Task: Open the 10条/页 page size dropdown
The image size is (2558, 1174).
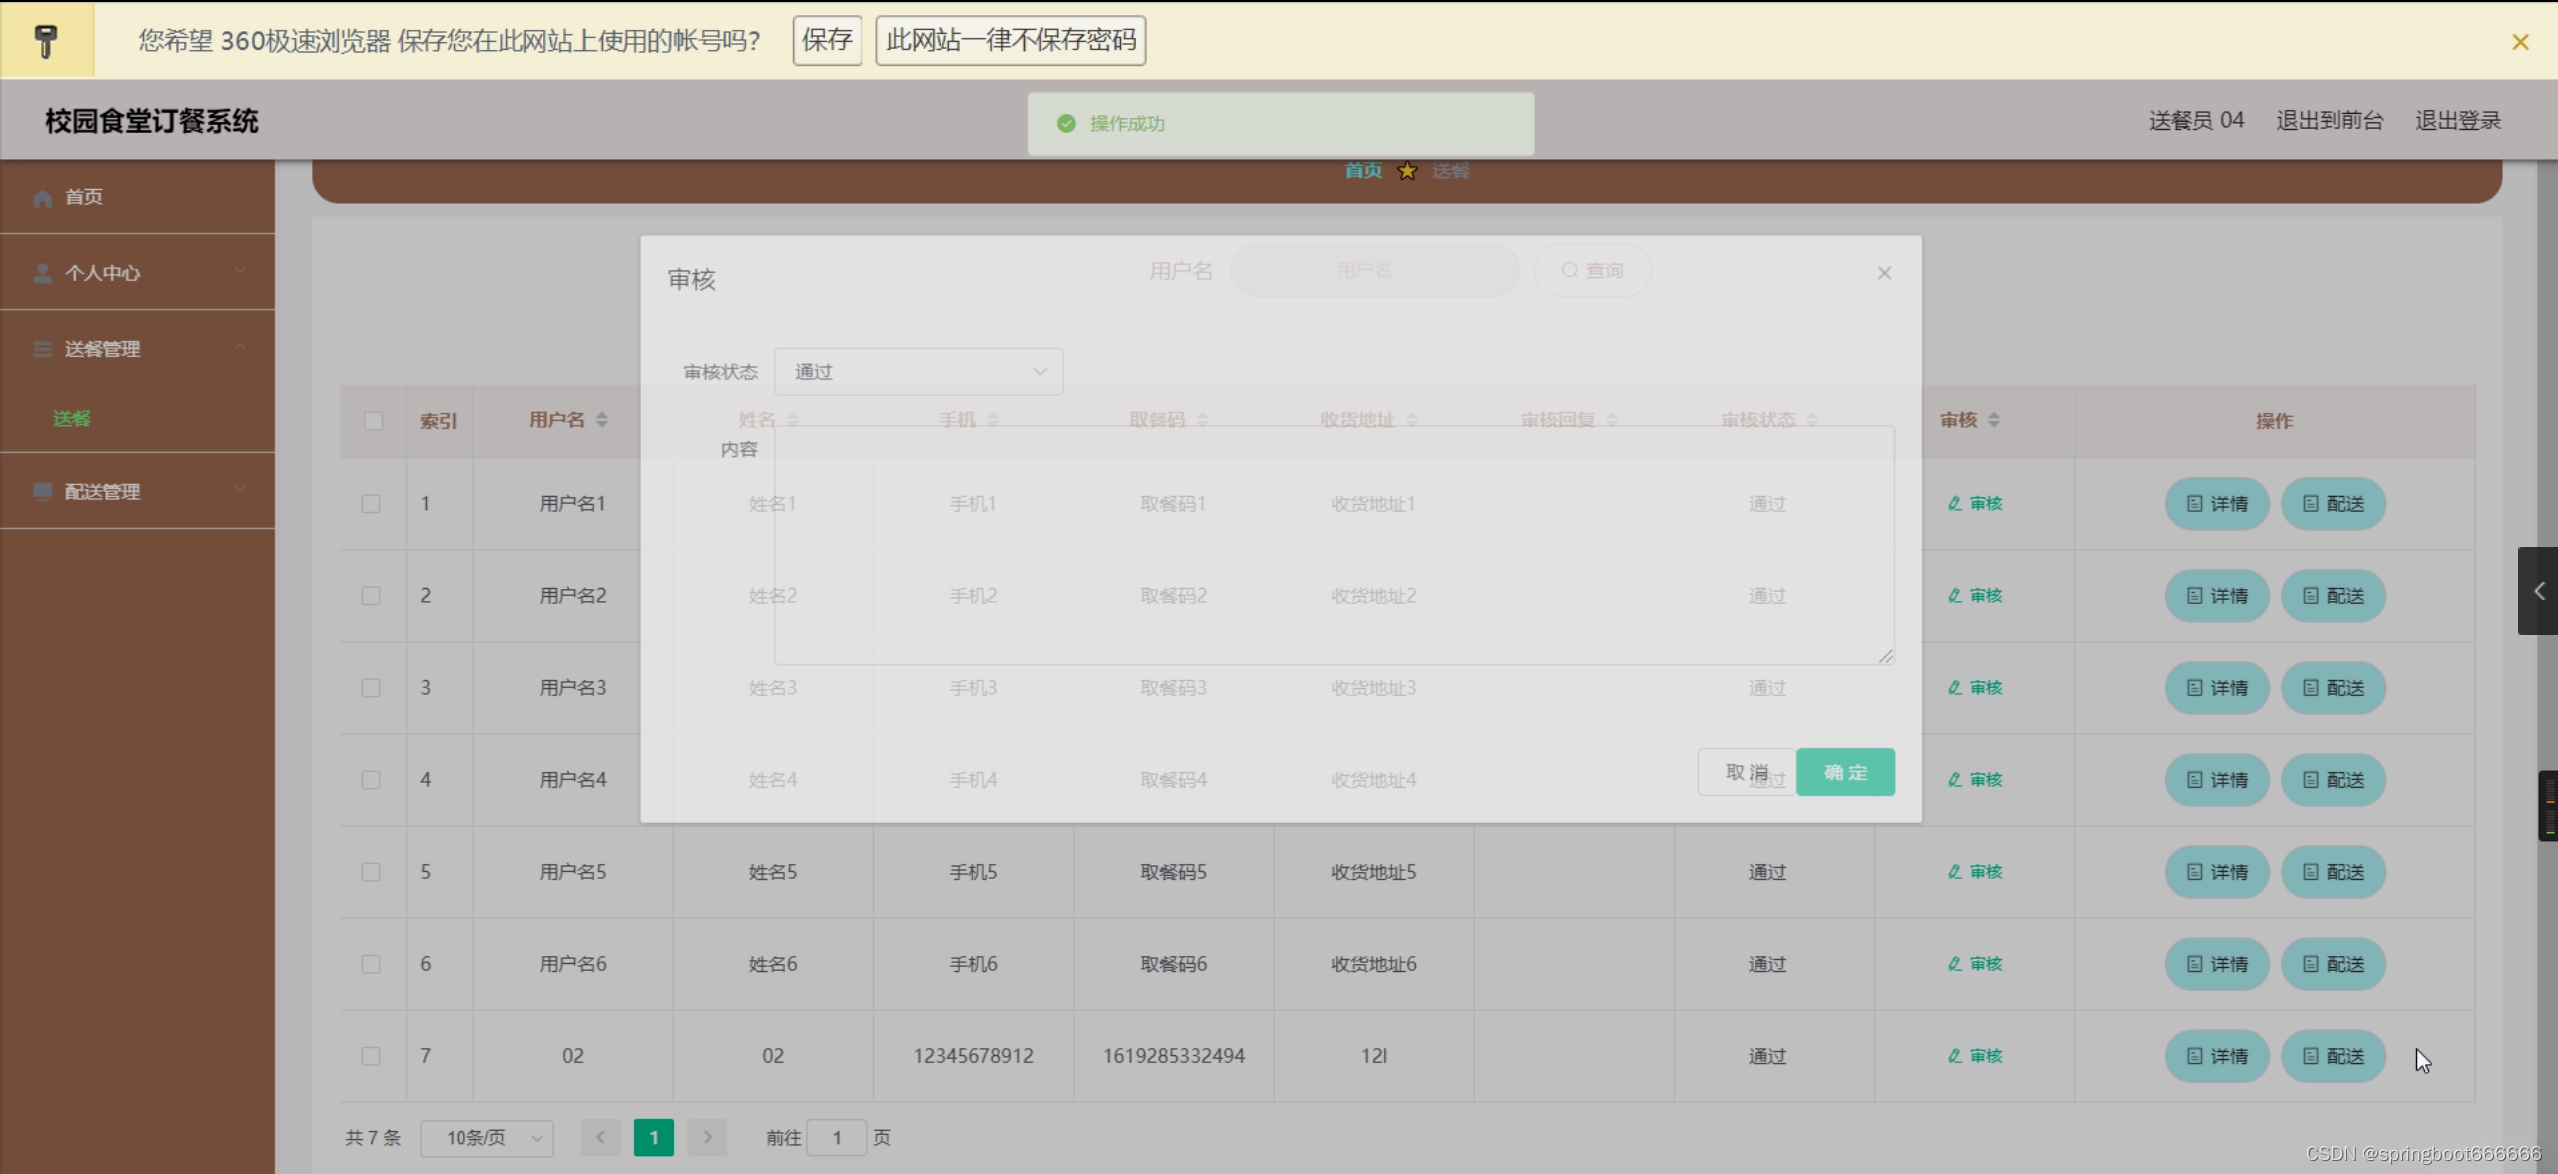Action: pyautogui.click(x=487, y=1138)
